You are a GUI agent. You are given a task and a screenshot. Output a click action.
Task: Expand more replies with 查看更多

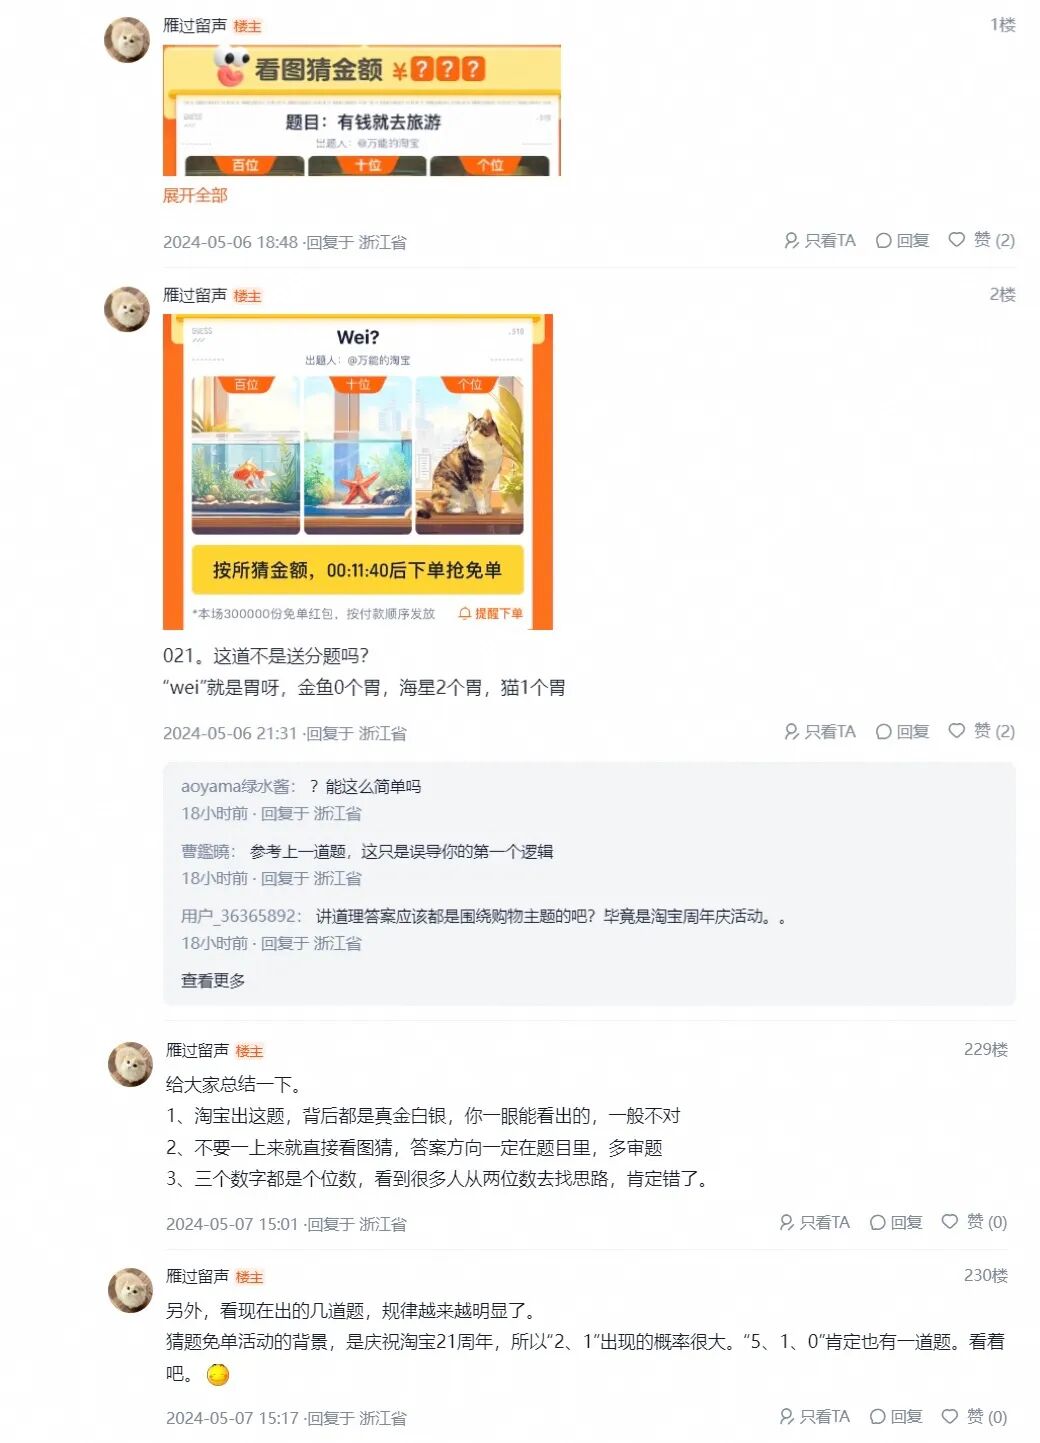click(x=213, y=980)
